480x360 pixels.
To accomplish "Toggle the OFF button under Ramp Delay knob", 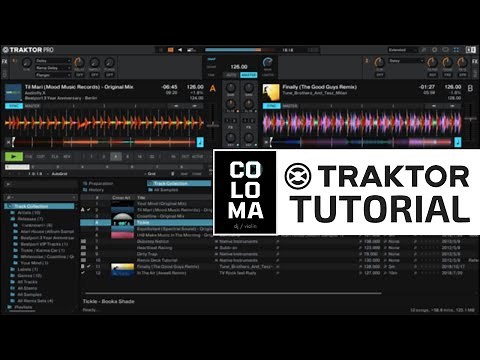I will tap(94, 75).
